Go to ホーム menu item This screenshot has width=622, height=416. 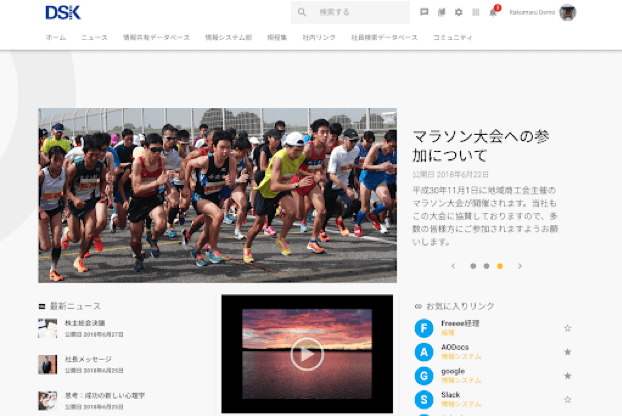[x=56, y=37]
